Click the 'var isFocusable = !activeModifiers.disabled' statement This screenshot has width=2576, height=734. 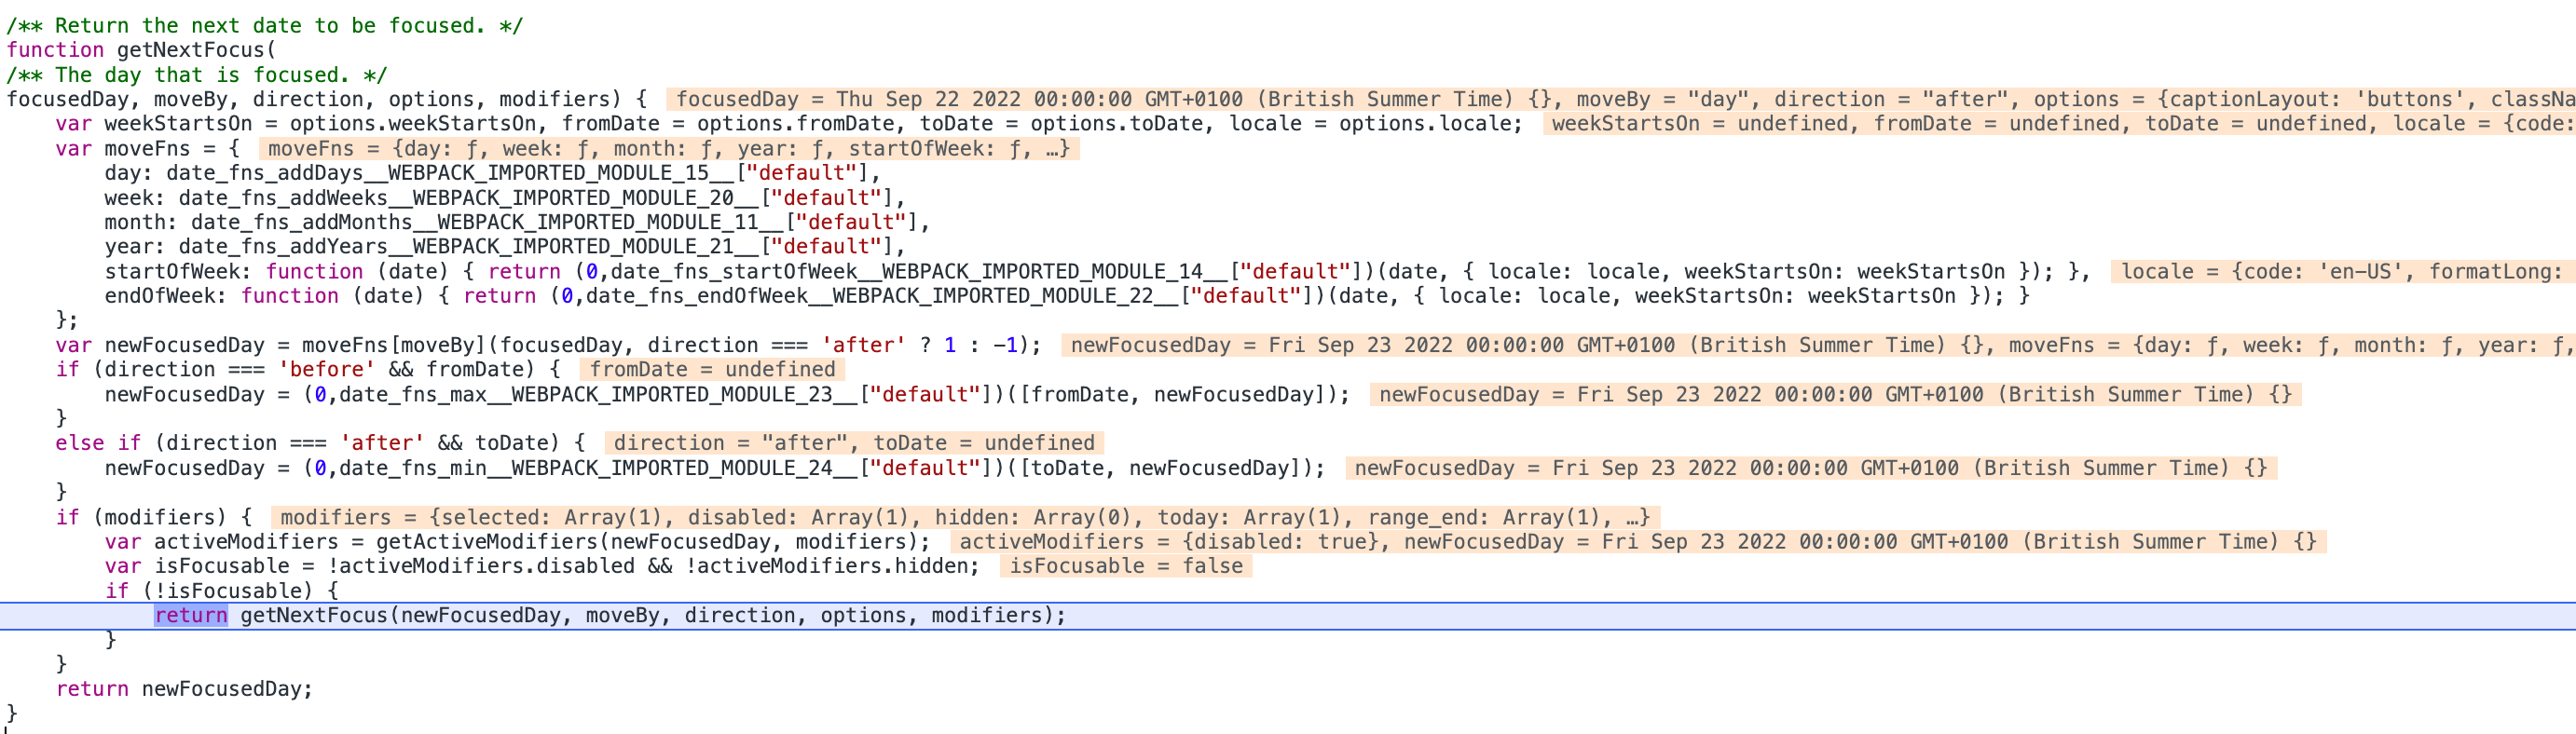(542, 566)
